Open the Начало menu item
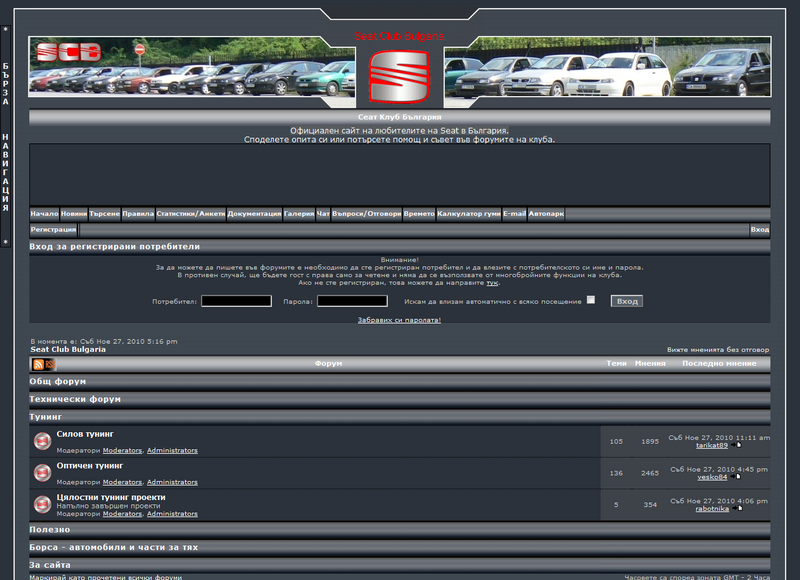Viewport: 800px width, 580px height. (44, 214)
